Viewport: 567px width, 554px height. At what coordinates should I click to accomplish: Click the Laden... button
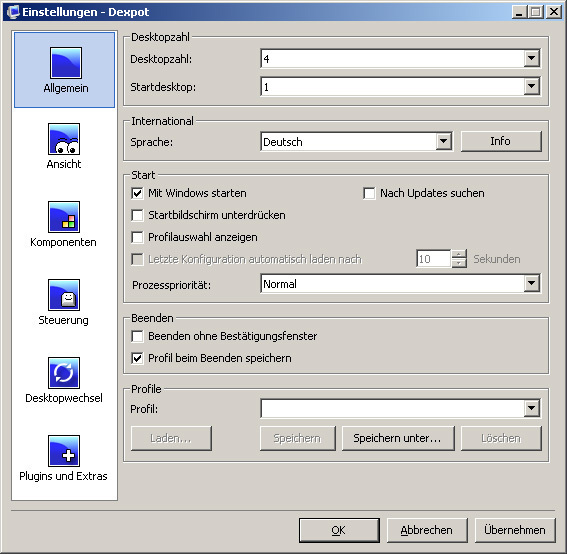171,438
